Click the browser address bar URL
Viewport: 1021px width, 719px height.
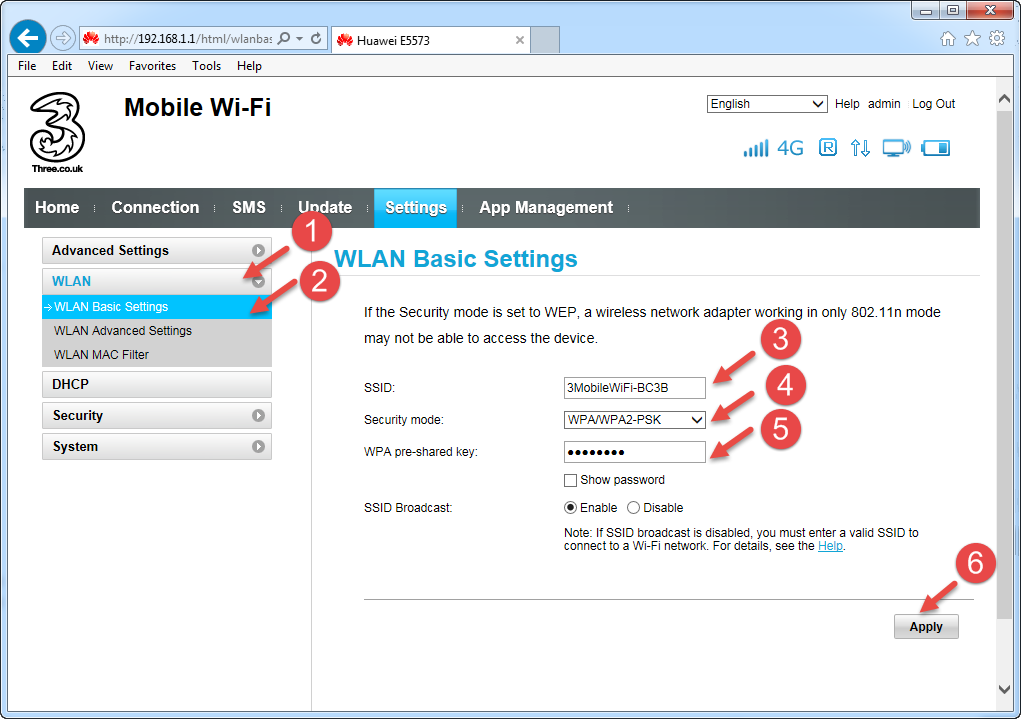[x=188, y=38]
